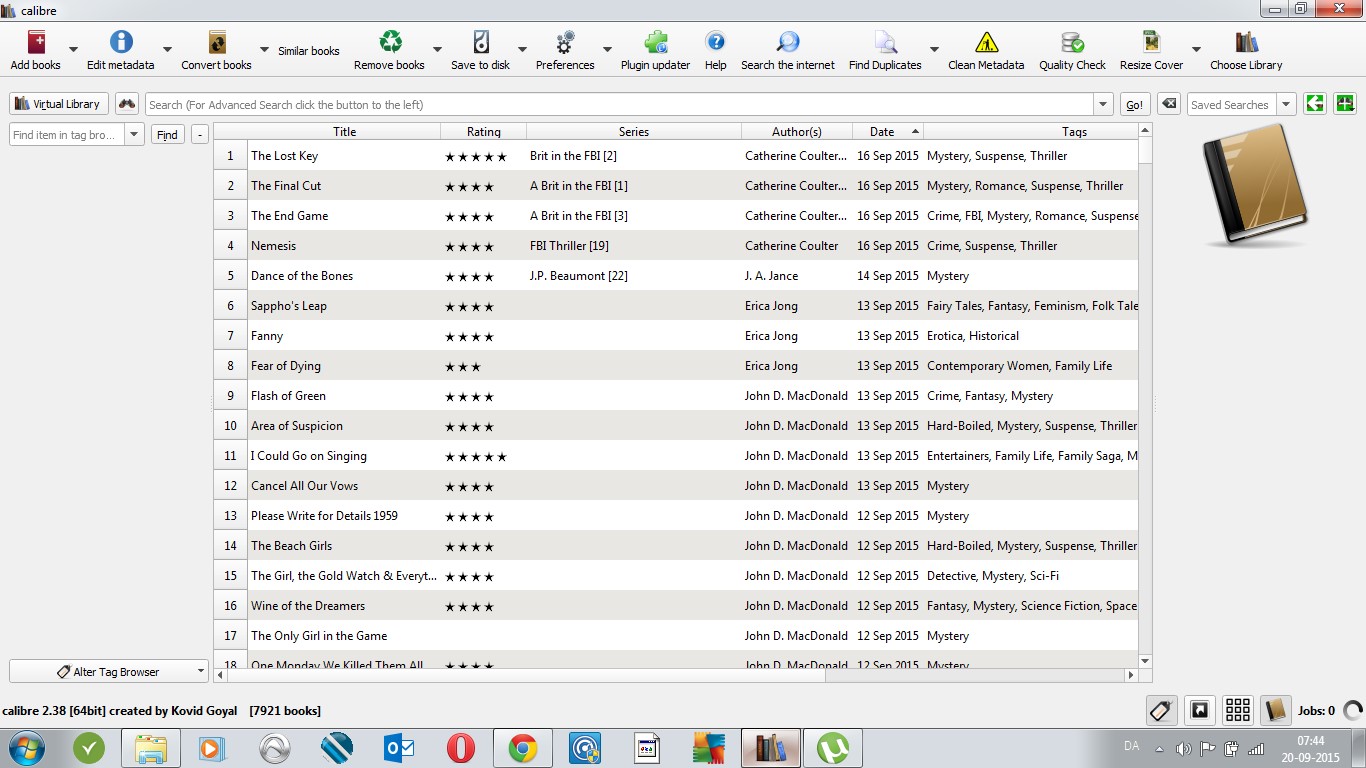
Task: Select the book titled Sappho's Leap
Action: point(289,305)
